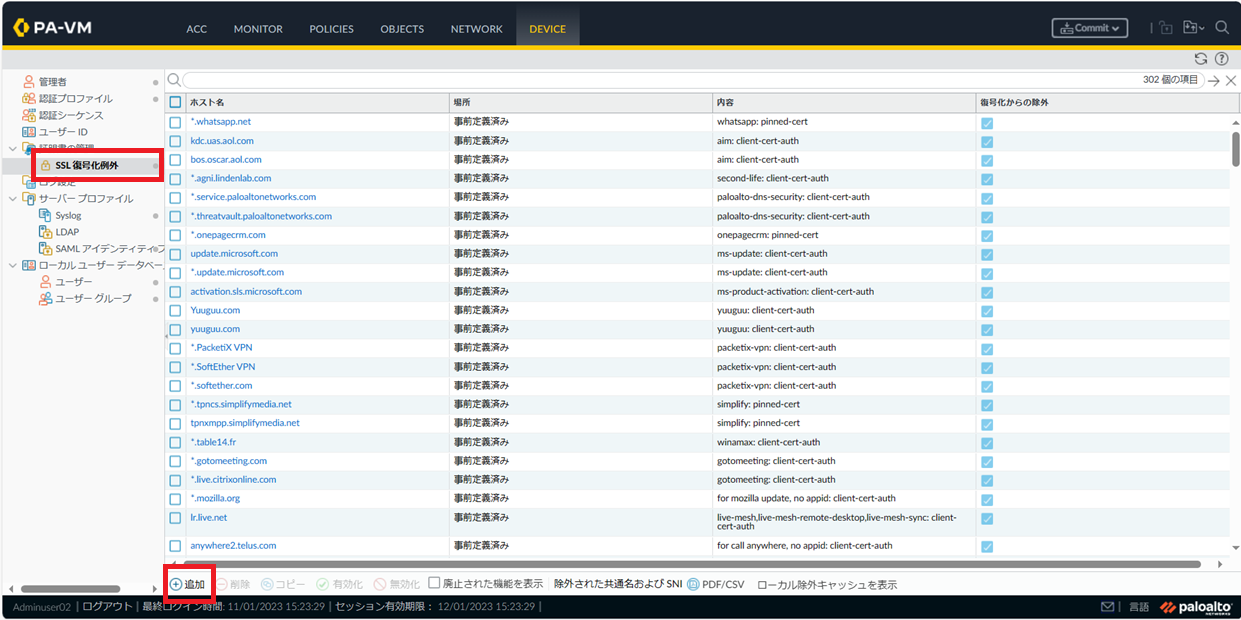Screen dimensions: 1241x620
Task: Collapse the ローカル ユーザー データベース node
Action: pyautogui.click(x=12, y=265)
